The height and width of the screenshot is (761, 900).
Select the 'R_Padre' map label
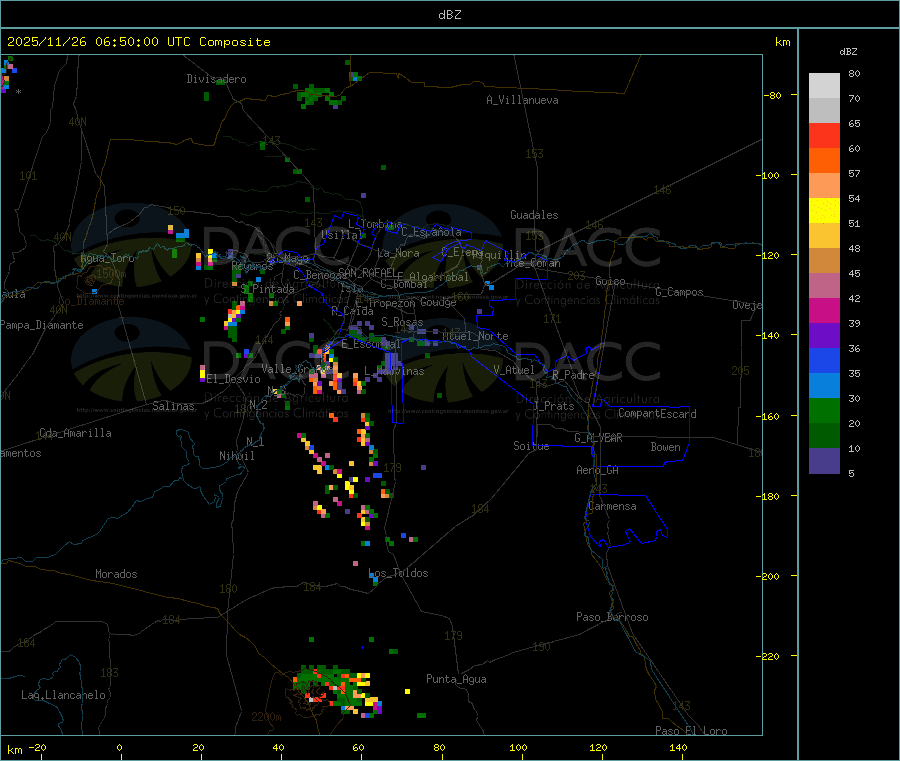tap(573, 375)
